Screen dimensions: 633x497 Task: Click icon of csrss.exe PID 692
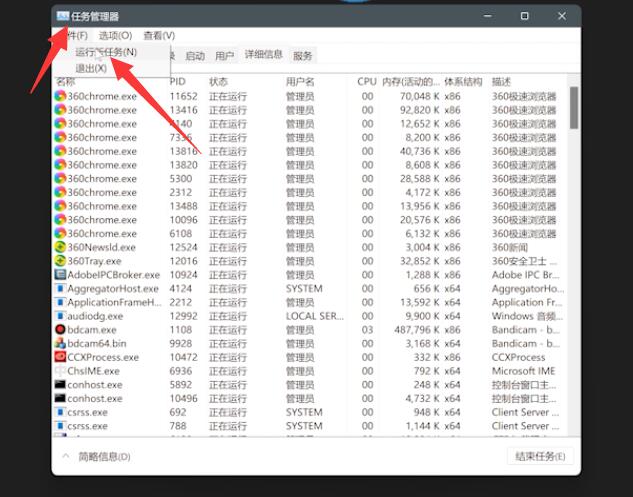point(60,412)
